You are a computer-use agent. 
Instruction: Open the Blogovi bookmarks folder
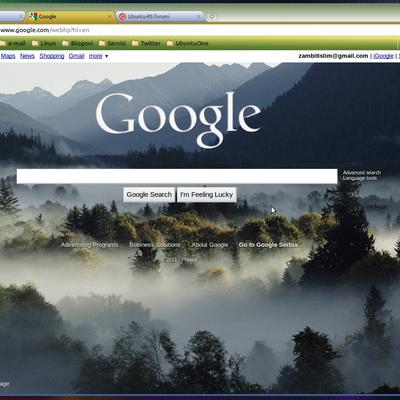pyautogui.click(x=78, y=43)
